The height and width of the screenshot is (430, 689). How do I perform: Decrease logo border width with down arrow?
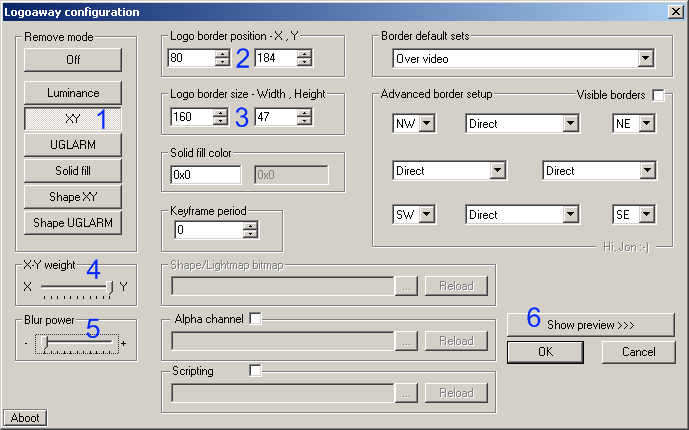[221, 121]
